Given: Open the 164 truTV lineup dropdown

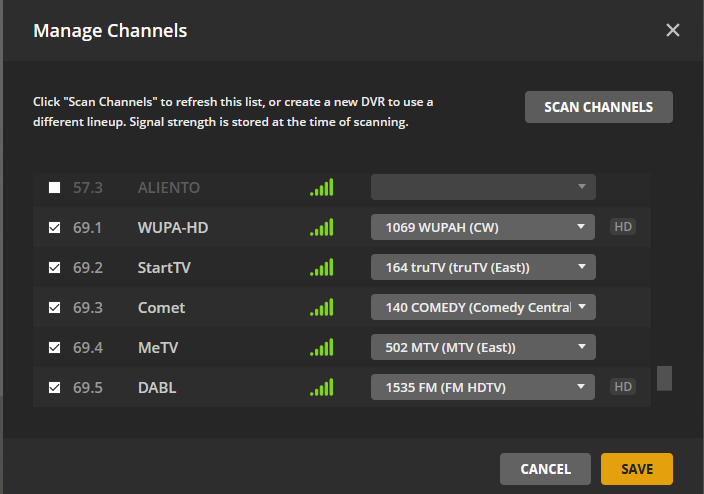Looking at the screenshot, I should 483,267.
